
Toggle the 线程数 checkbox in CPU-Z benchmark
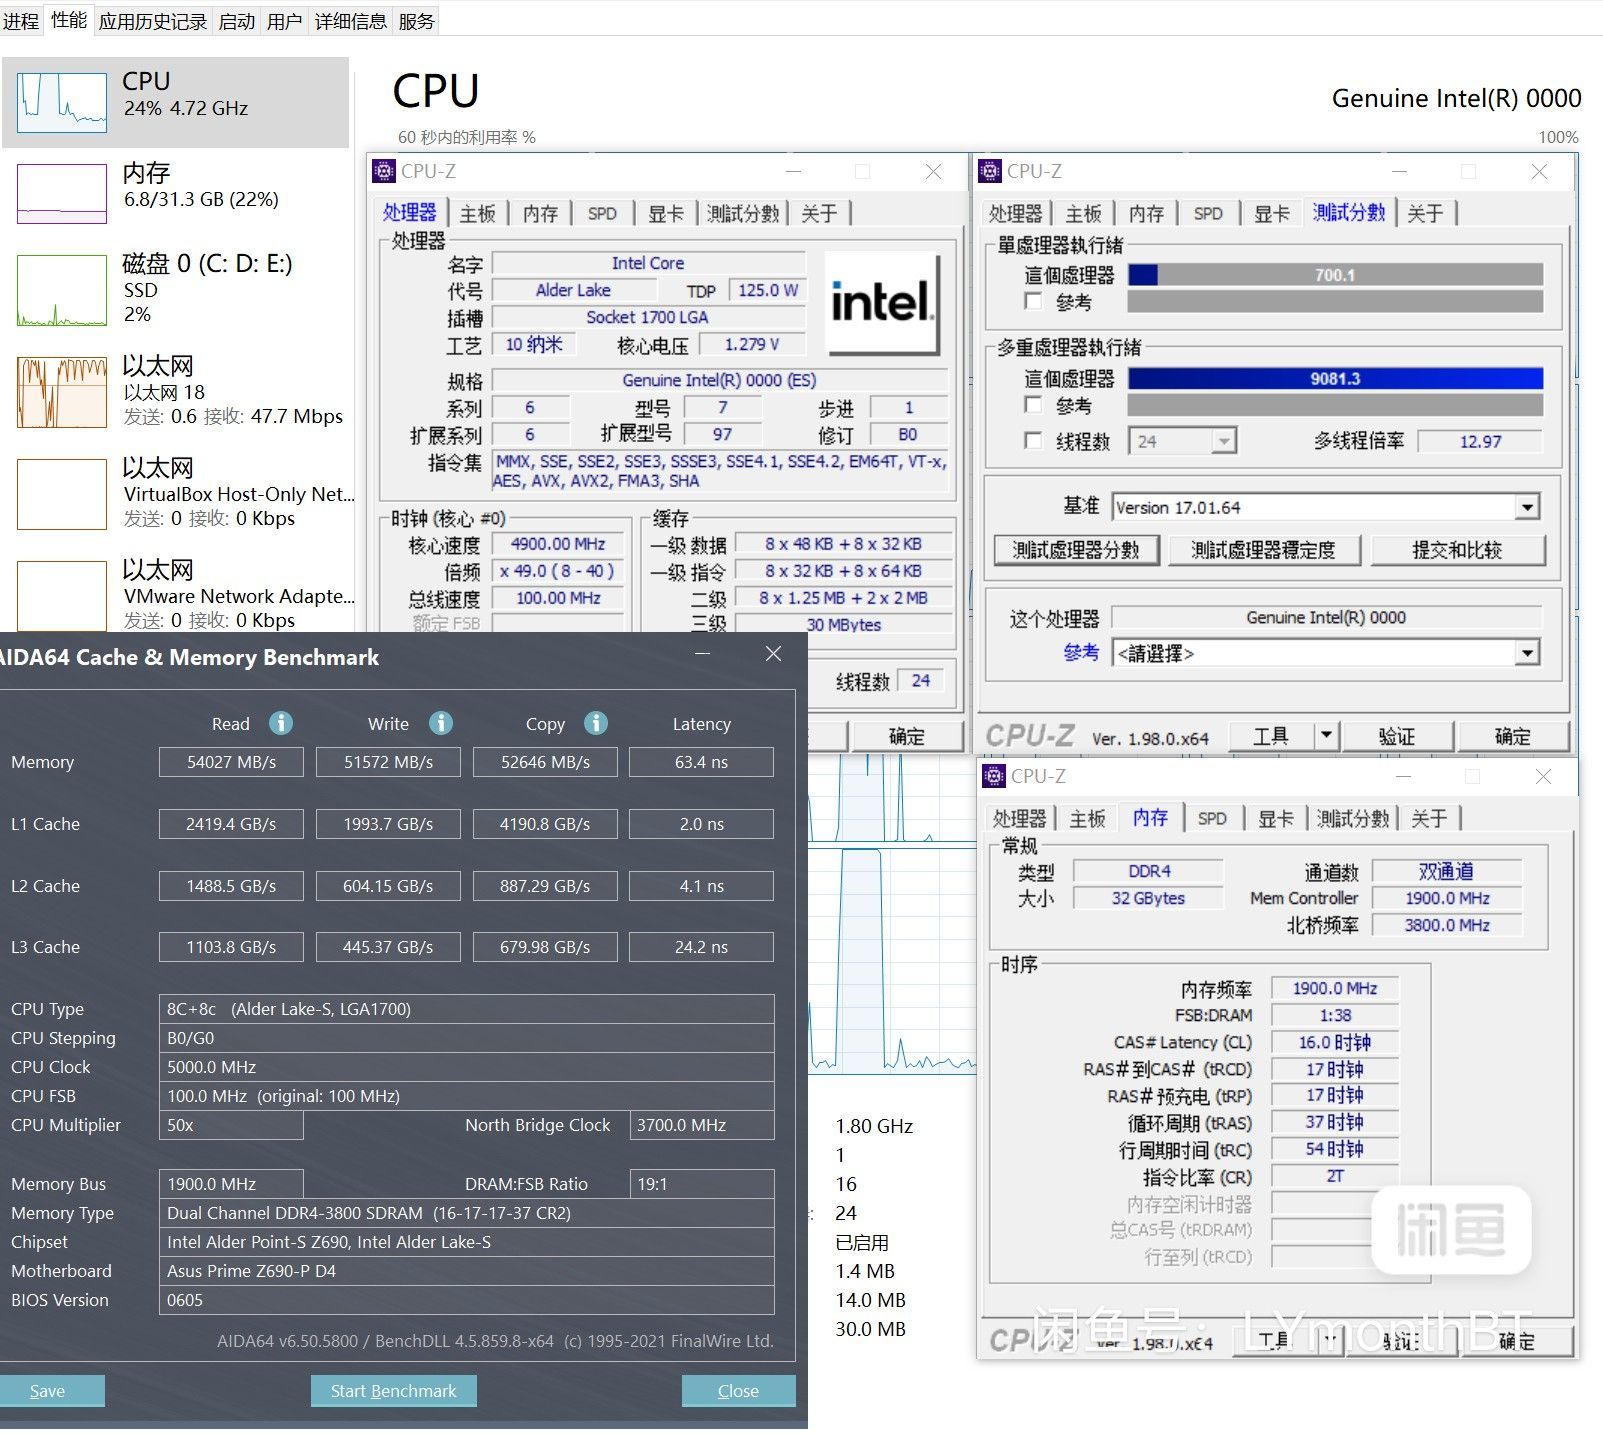pyautogui.click(x=1034, y=440)
